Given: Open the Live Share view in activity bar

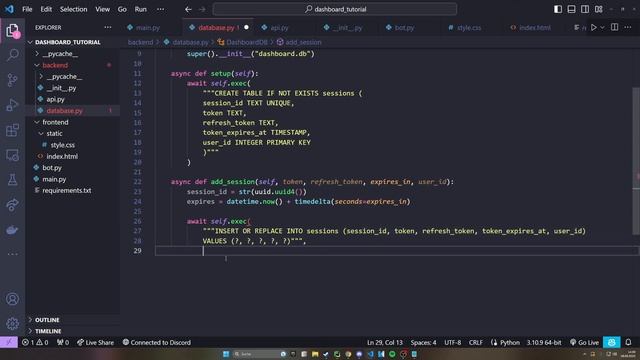Looking at the screenshot, I should coord(12,205).
